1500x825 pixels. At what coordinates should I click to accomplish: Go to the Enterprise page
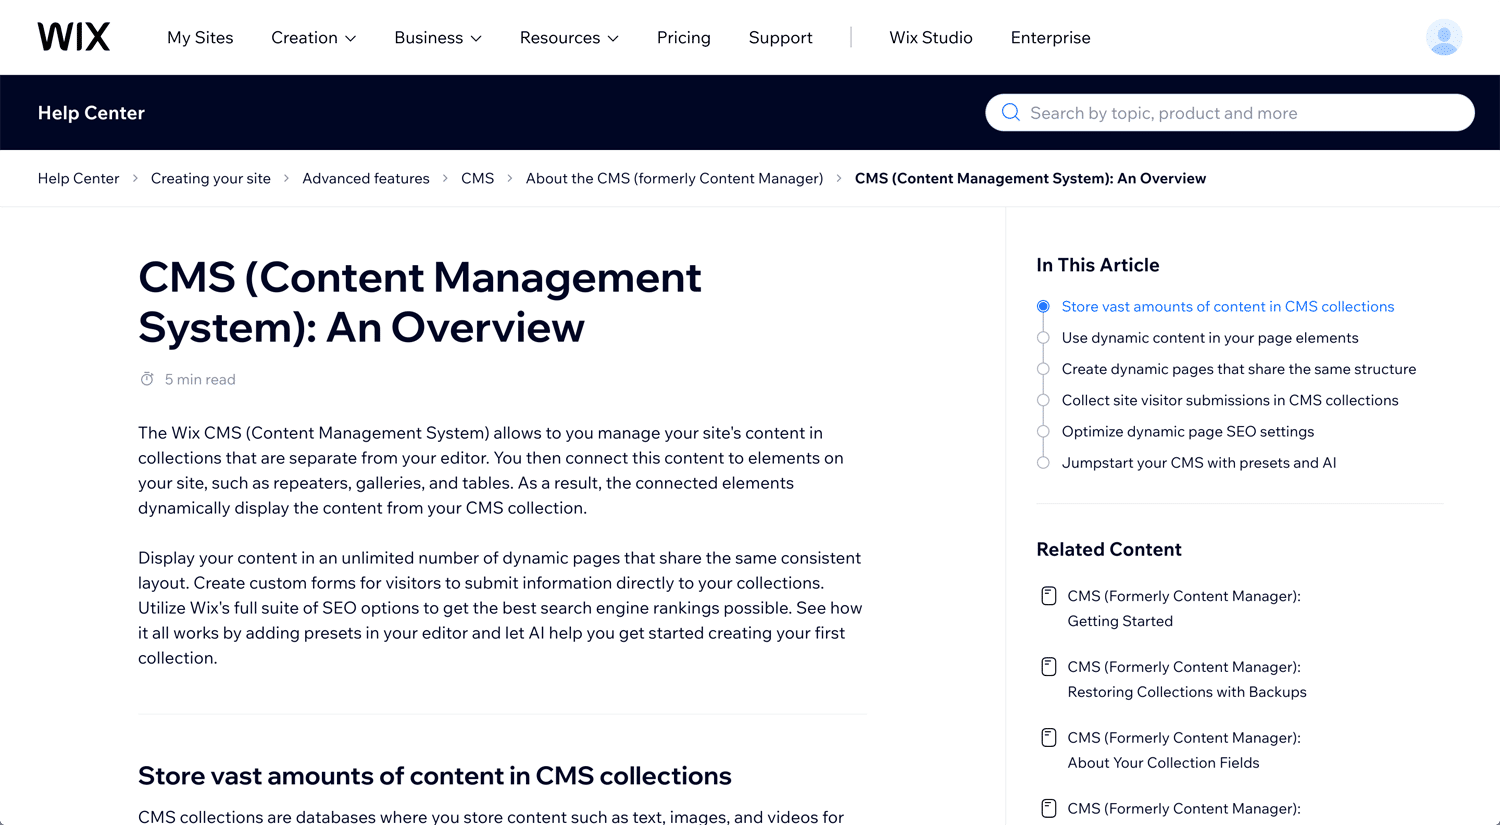pyautogui.click(x=1050, y=37)
